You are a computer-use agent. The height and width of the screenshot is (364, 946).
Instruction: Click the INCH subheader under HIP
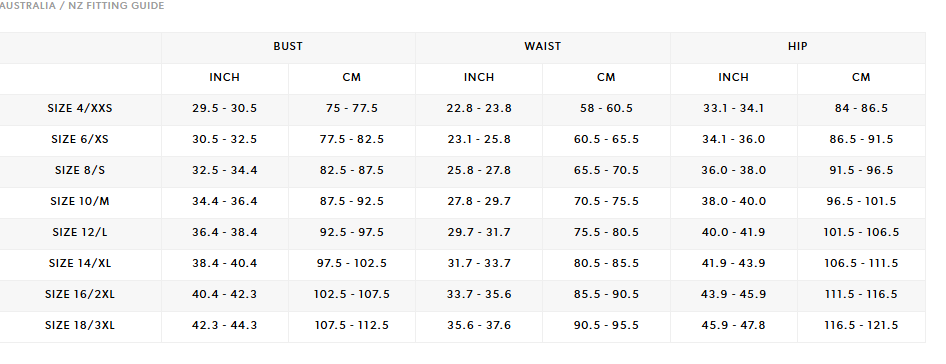point(734,77)
